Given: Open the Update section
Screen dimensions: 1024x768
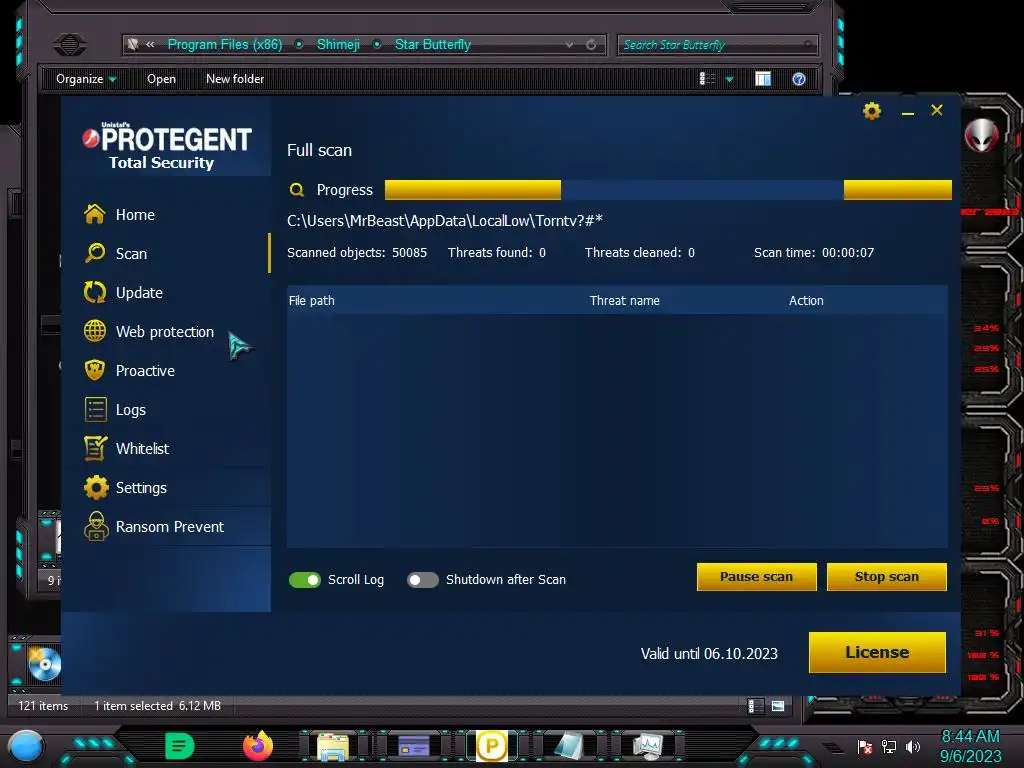Looking at the screenshot, I should tap(138, 293).
